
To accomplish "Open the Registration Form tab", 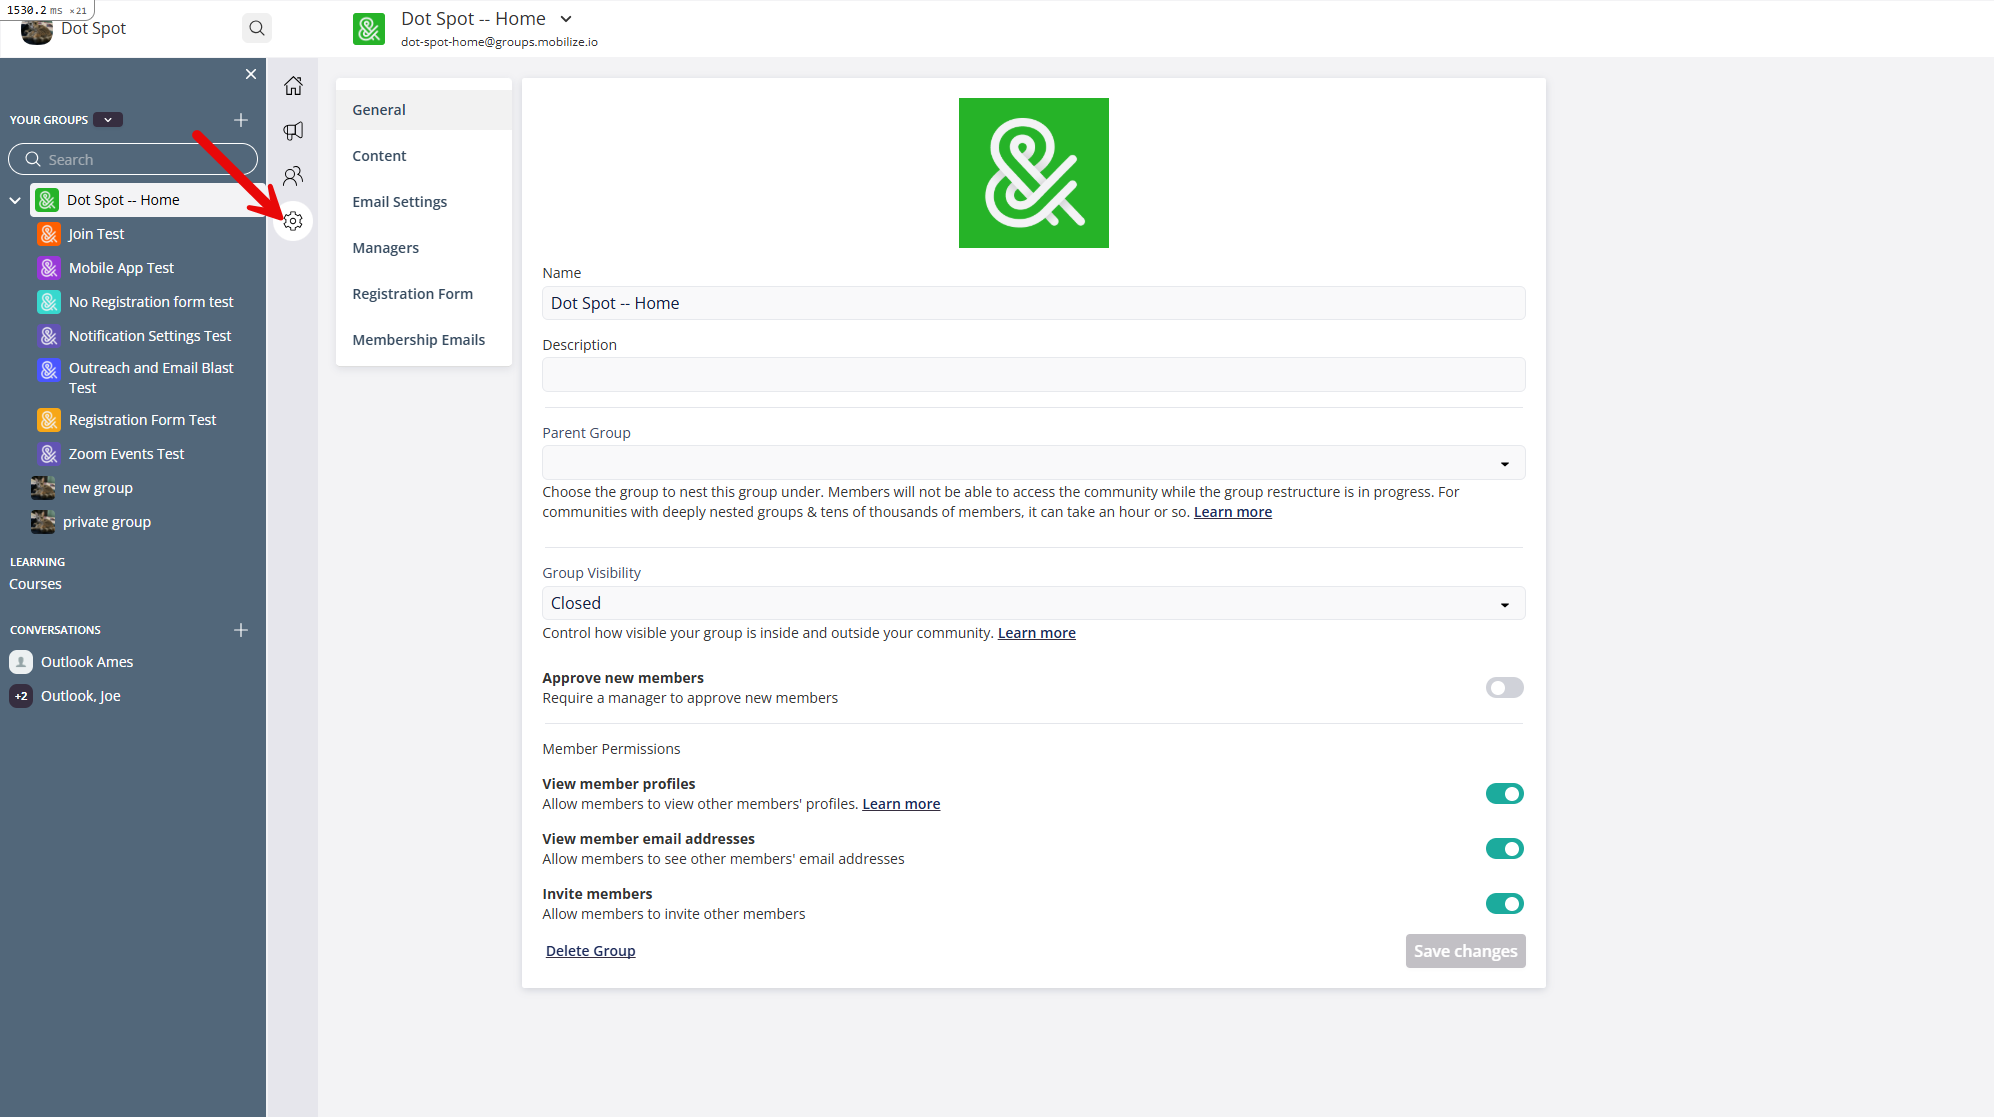I will pyautogui.click(x=424, y=294).
